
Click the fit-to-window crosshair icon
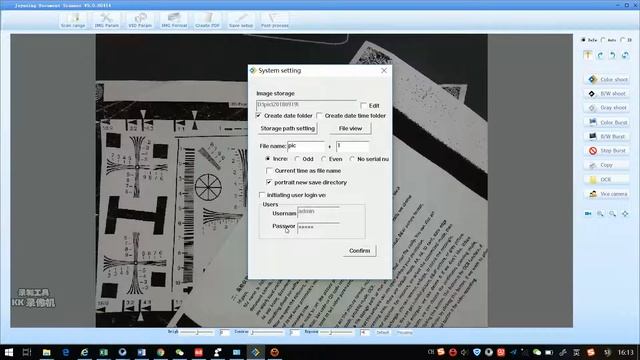coord(625,213)
